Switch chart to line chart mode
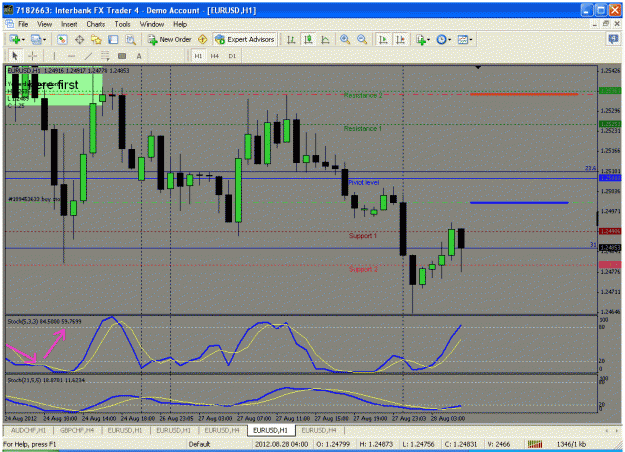This screenshot has height=452, width=625. click(325, 39)
